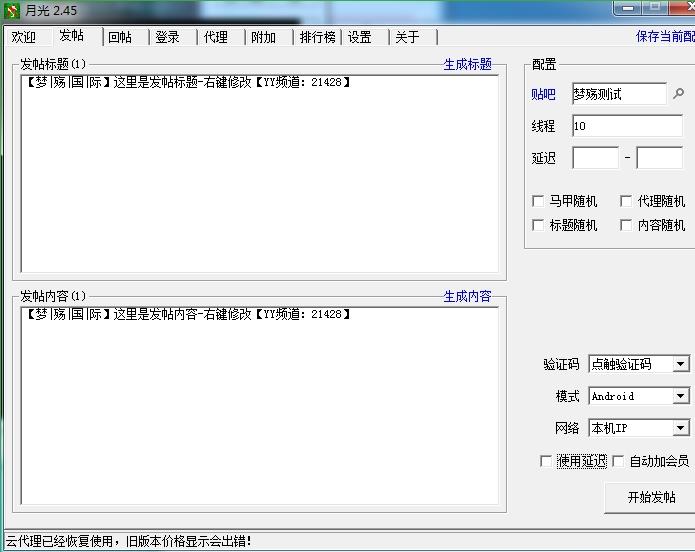The width and height of the screenshot is (695, 552).
Task: Enable the 内容随机 checkbox
Action: 626,225
